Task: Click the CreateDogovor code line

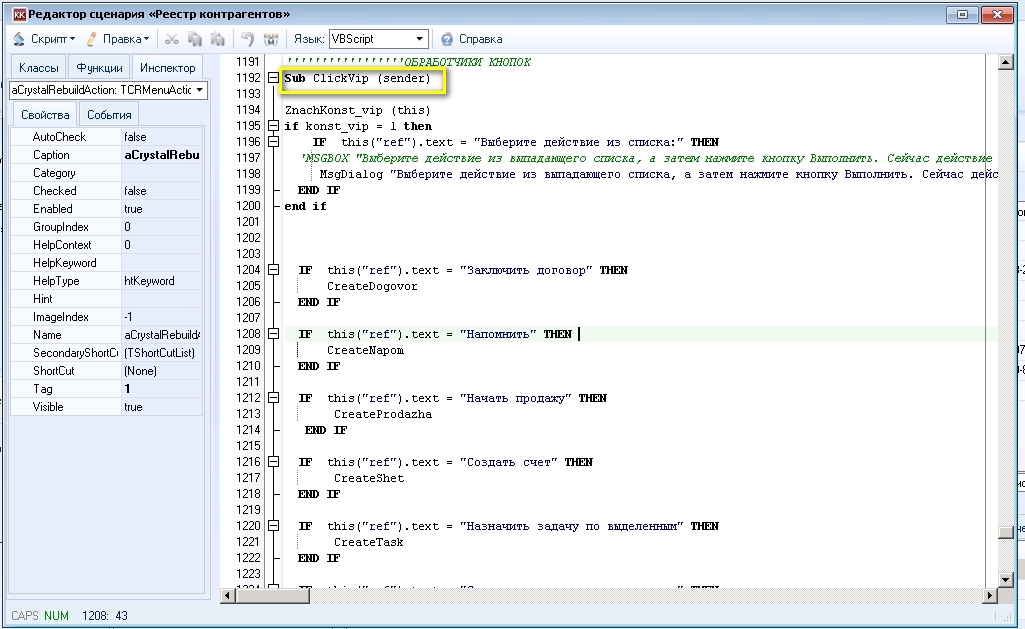Action: pyautogui.click(x=372, y=286)
